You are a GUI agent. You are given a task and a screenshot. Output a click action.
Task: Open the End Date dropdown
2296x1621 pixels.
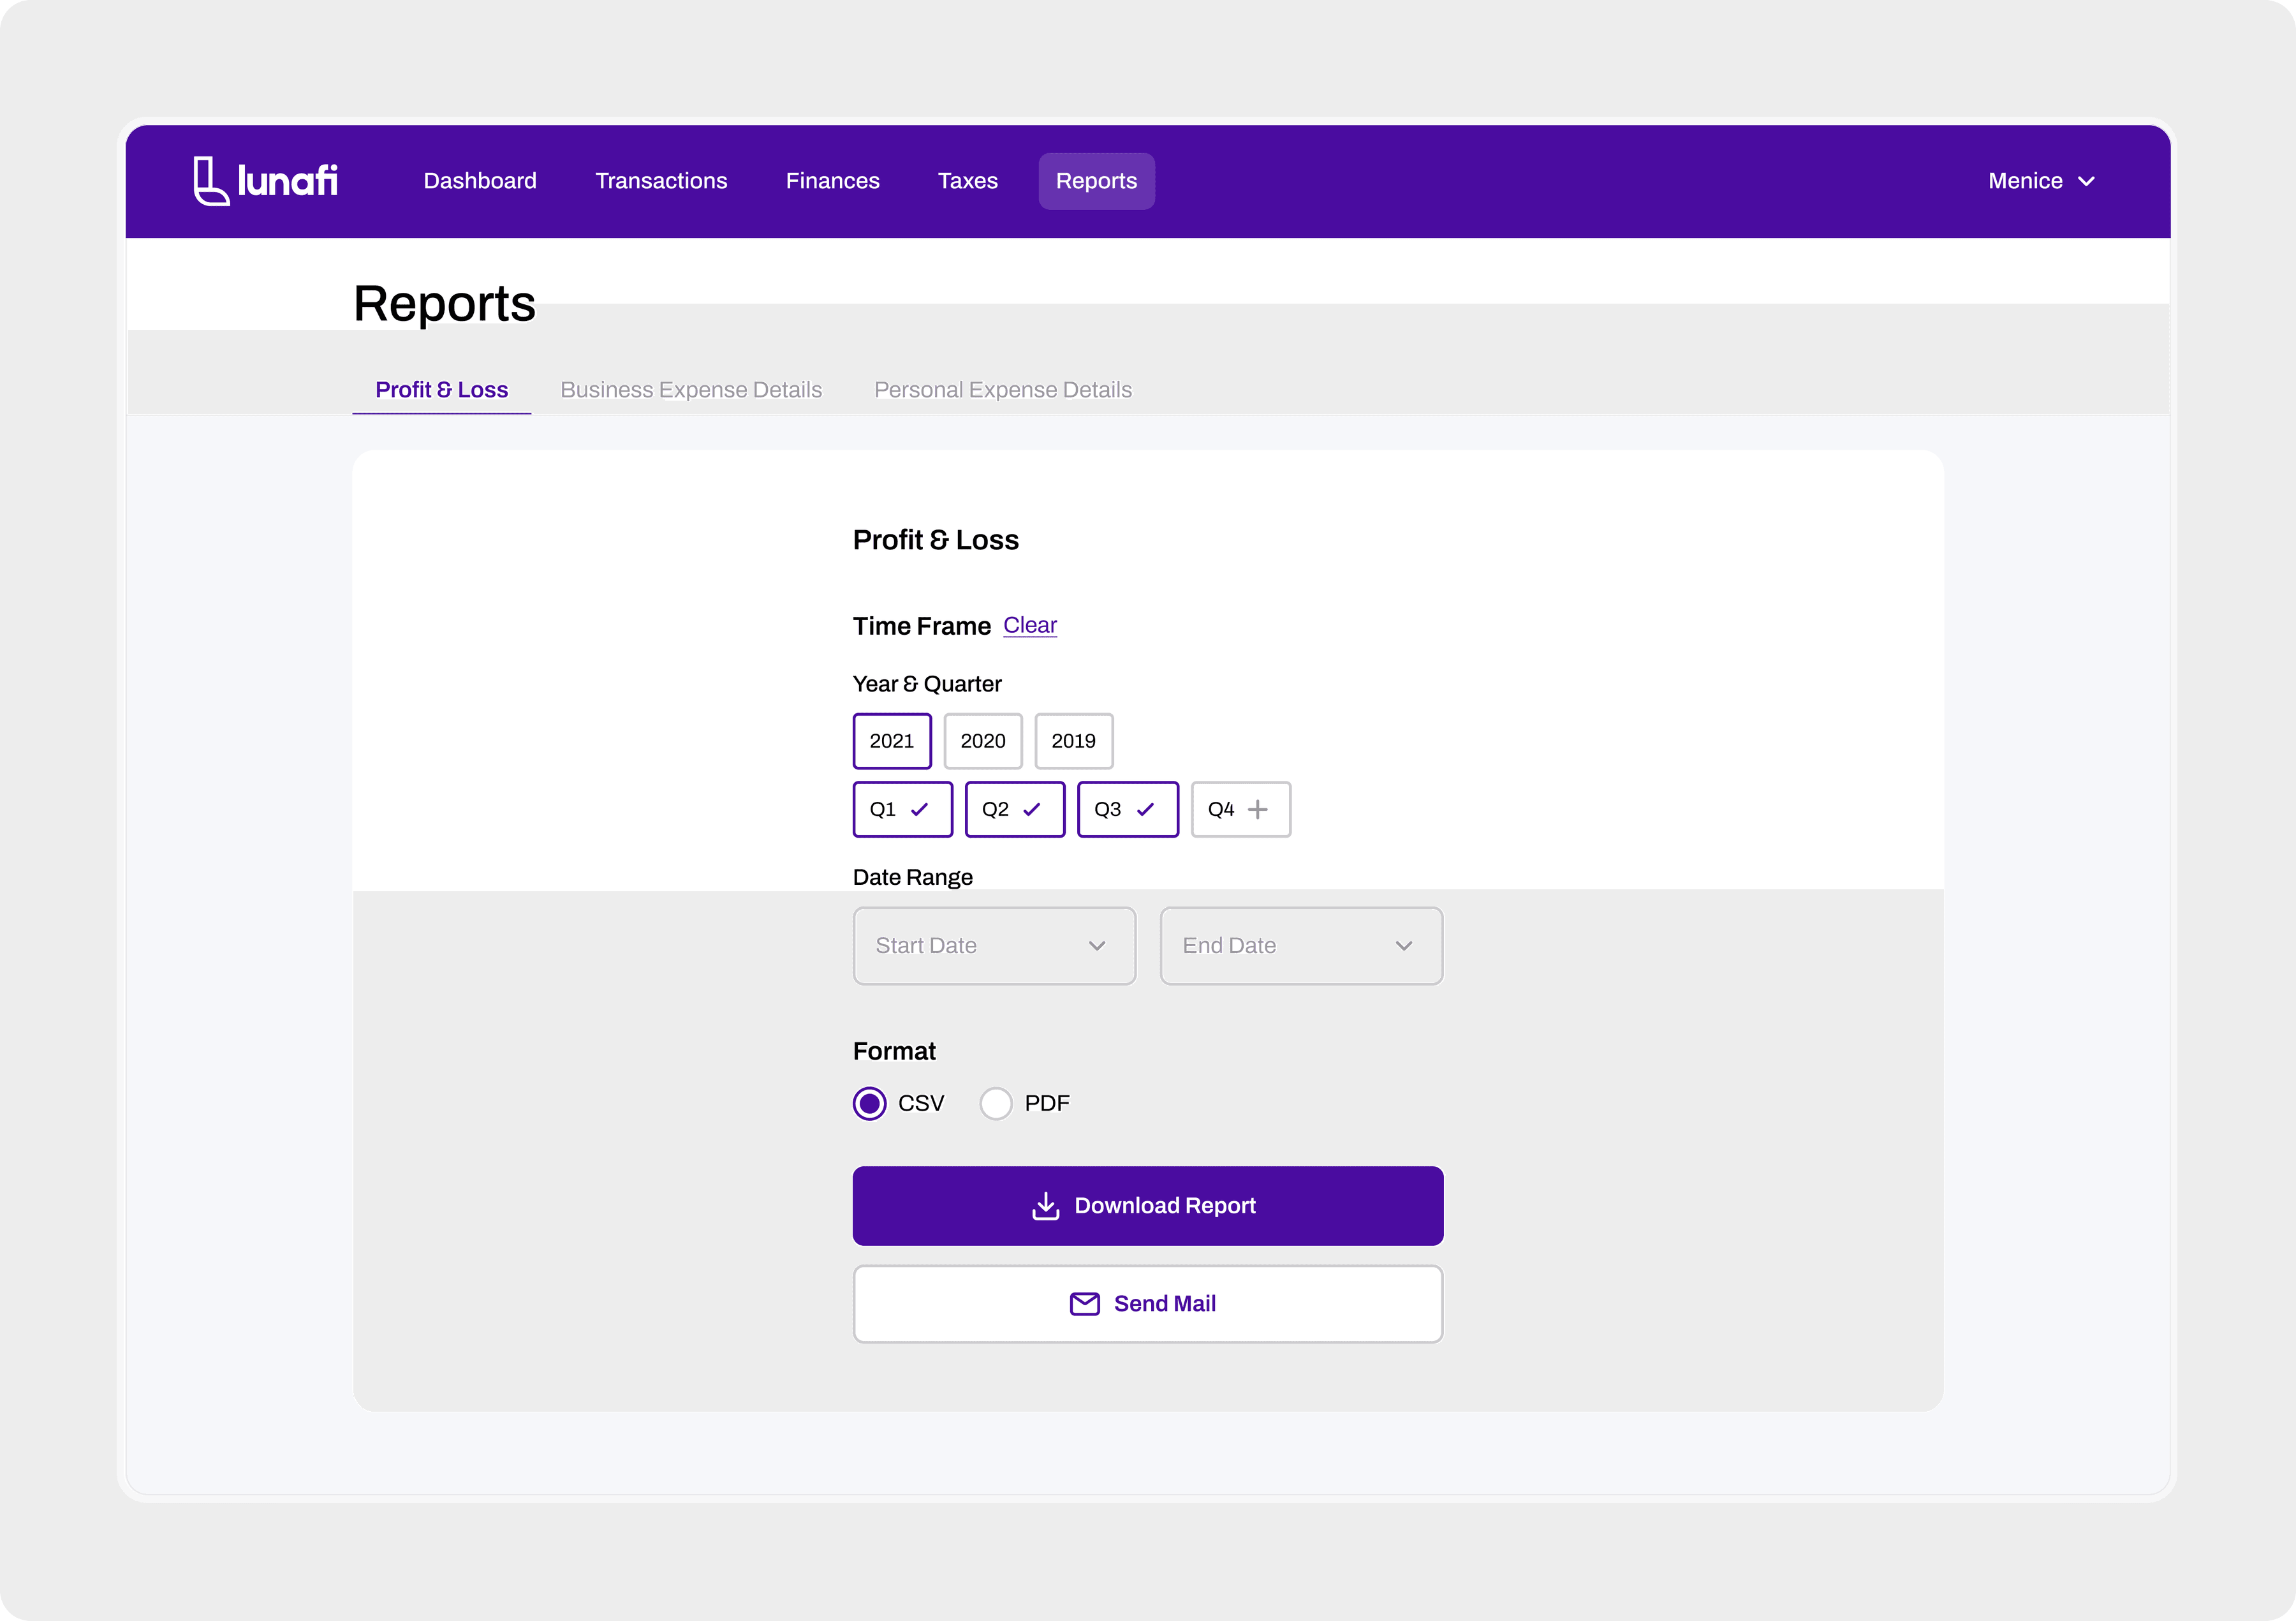[1301, 946]
